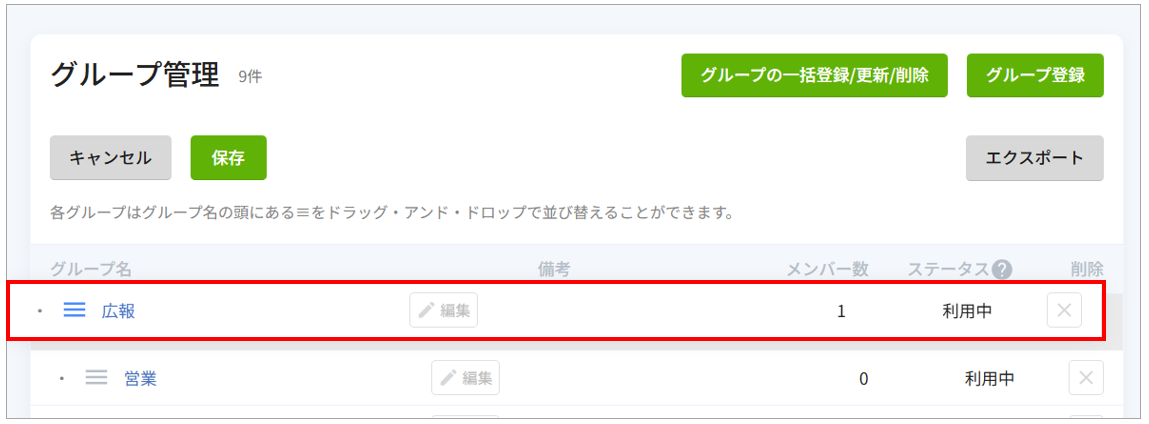1149x424 pixels.
Task: Cancel reordering with キャンセル button
Action: [111, 157]
